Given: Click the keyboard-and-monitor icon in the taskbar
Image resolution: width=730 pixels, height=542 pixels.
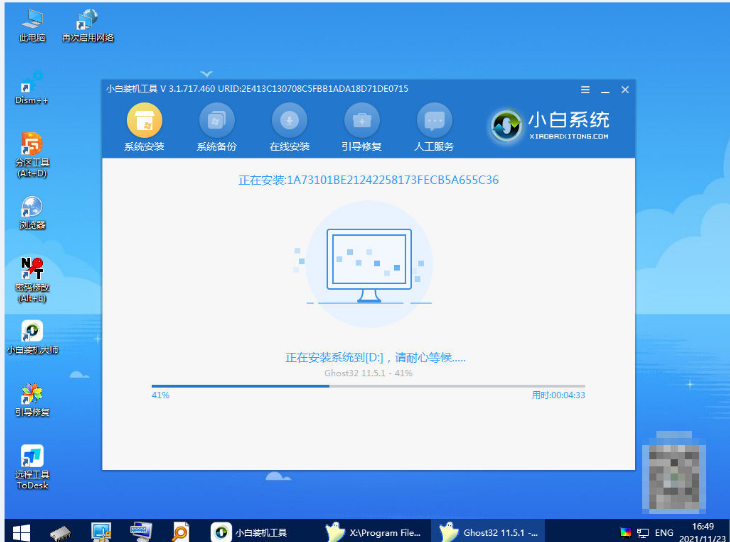Looking at the screenshot, I should 141,532.
